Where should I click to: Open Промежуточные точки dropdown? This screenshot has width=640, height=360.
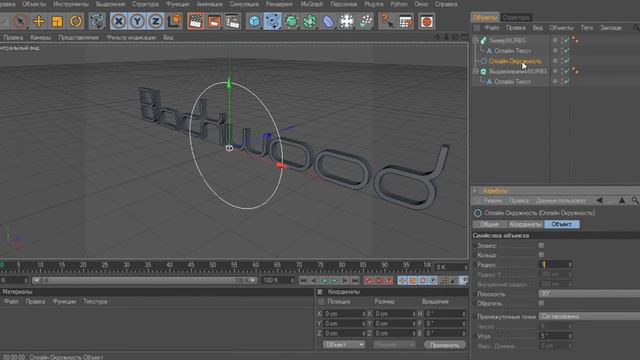[589, 316]
